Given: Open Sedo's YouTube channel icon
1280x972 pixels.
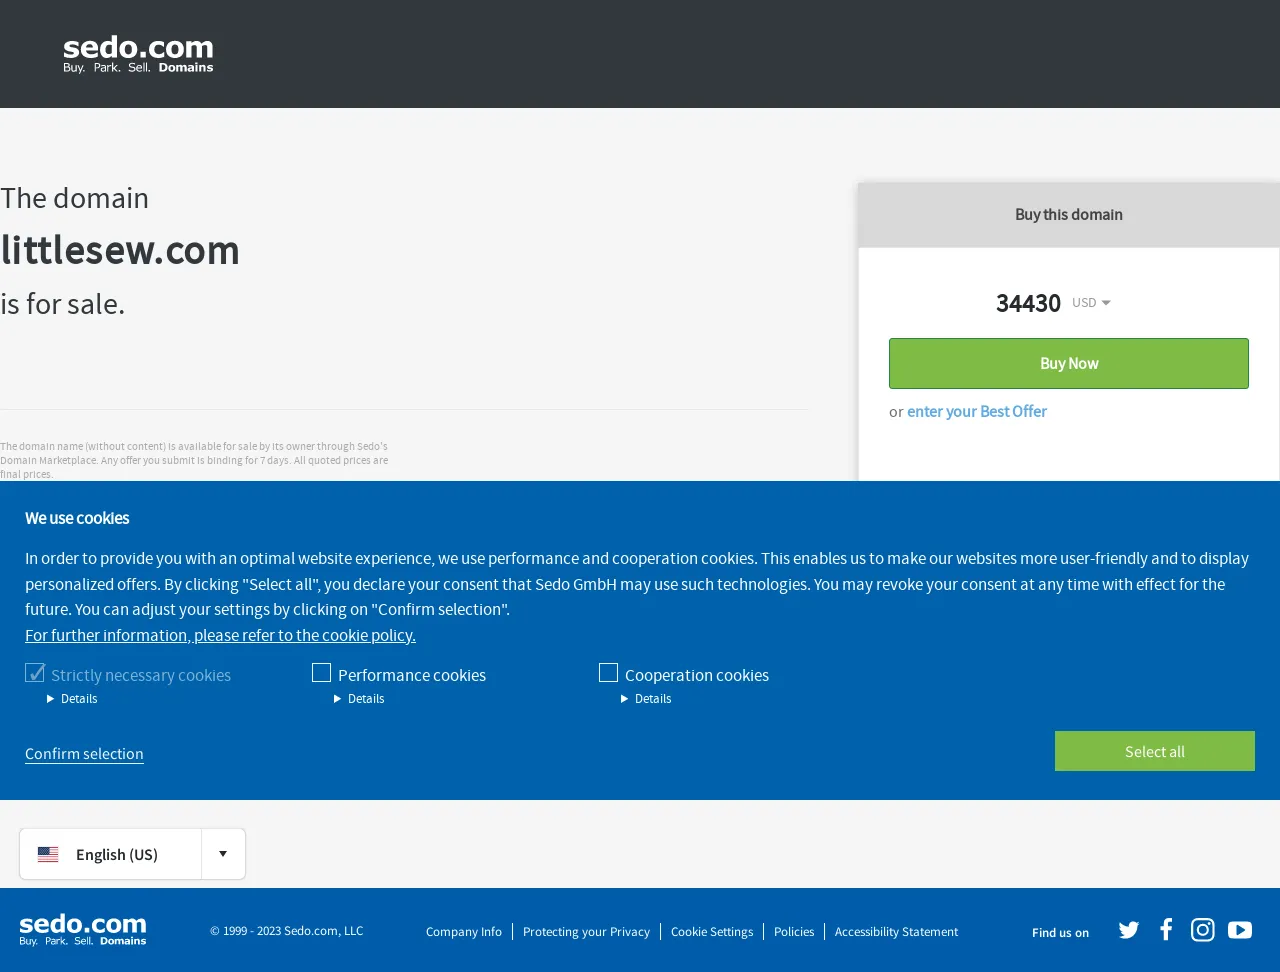Looking at the screenshot, I should click(1240, 930).
